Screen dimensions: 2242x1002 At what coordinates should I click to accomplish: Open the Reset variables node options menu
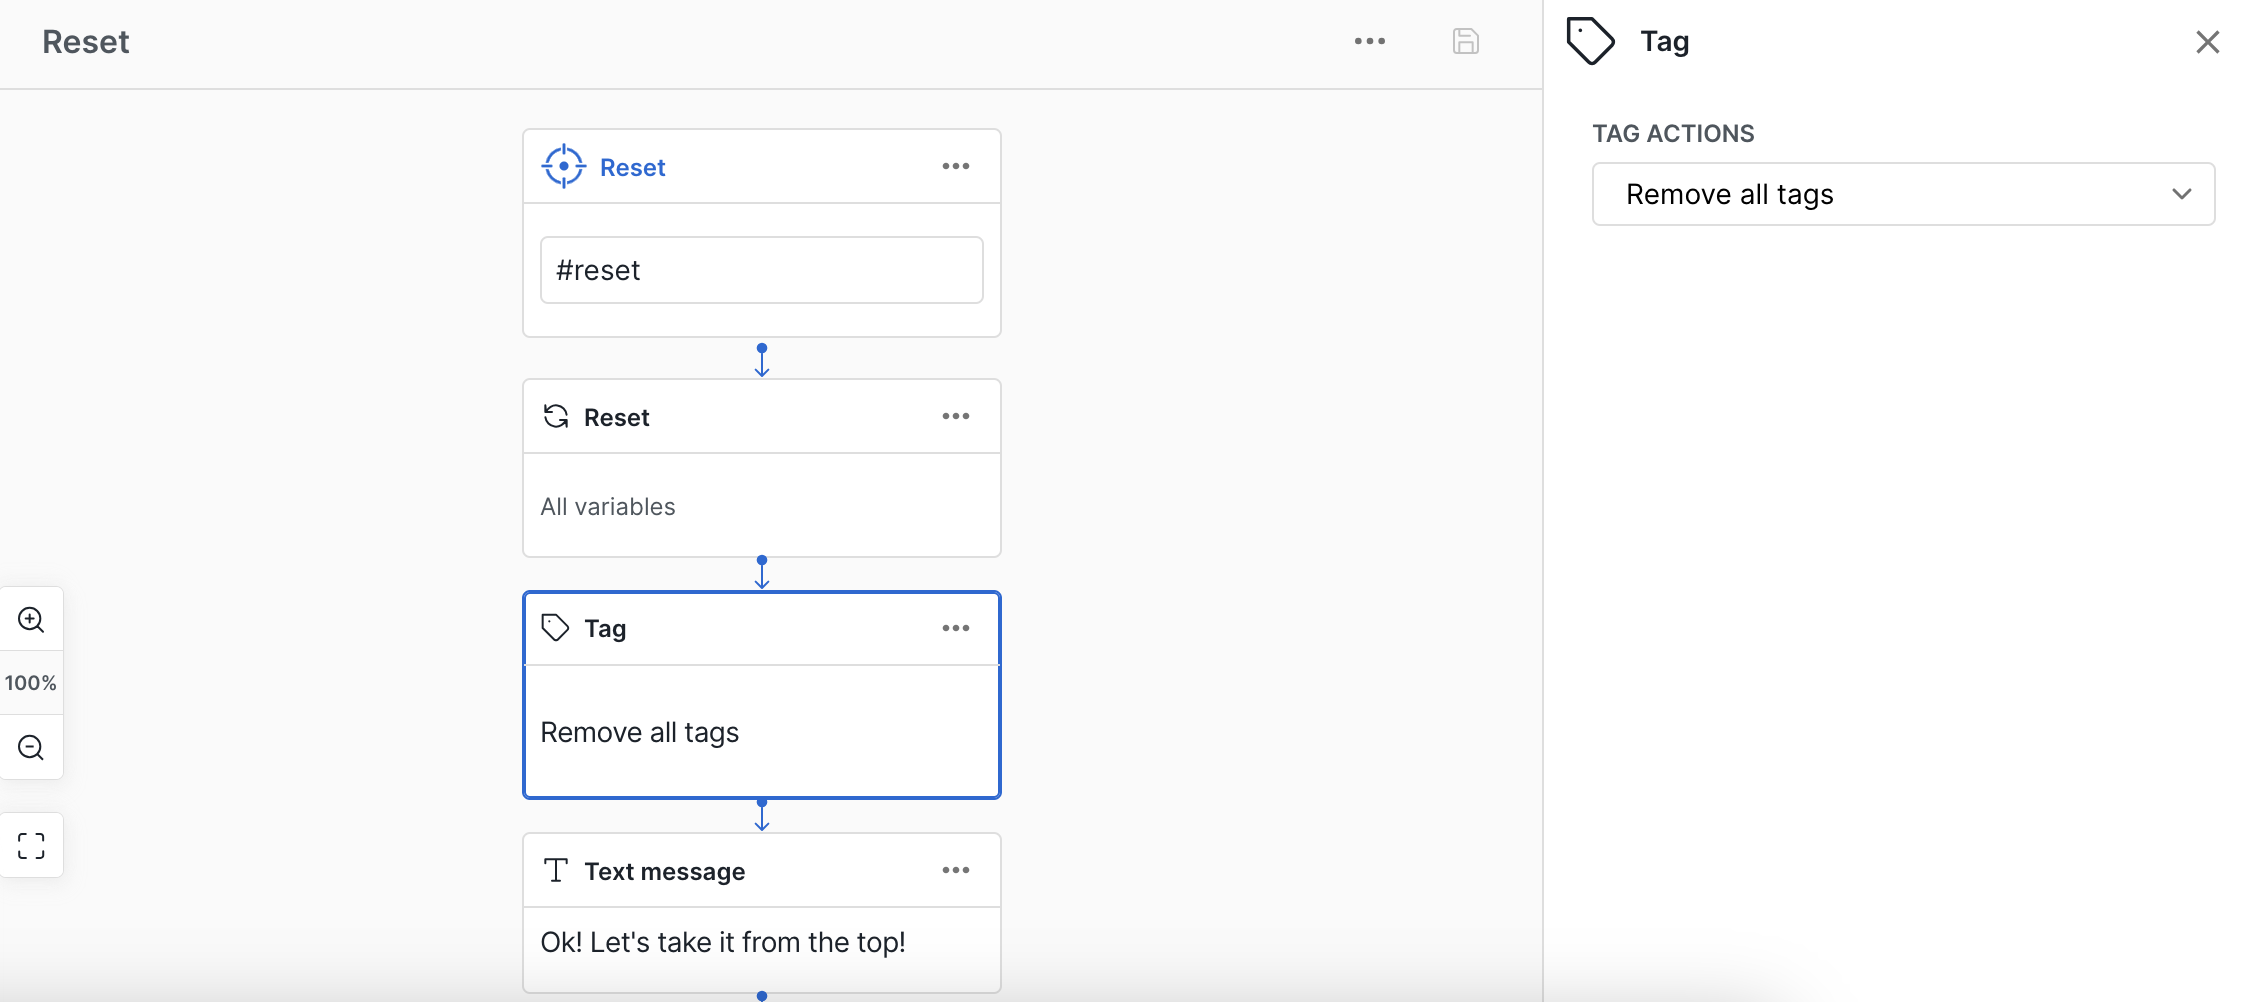click(x=955, y=417)
